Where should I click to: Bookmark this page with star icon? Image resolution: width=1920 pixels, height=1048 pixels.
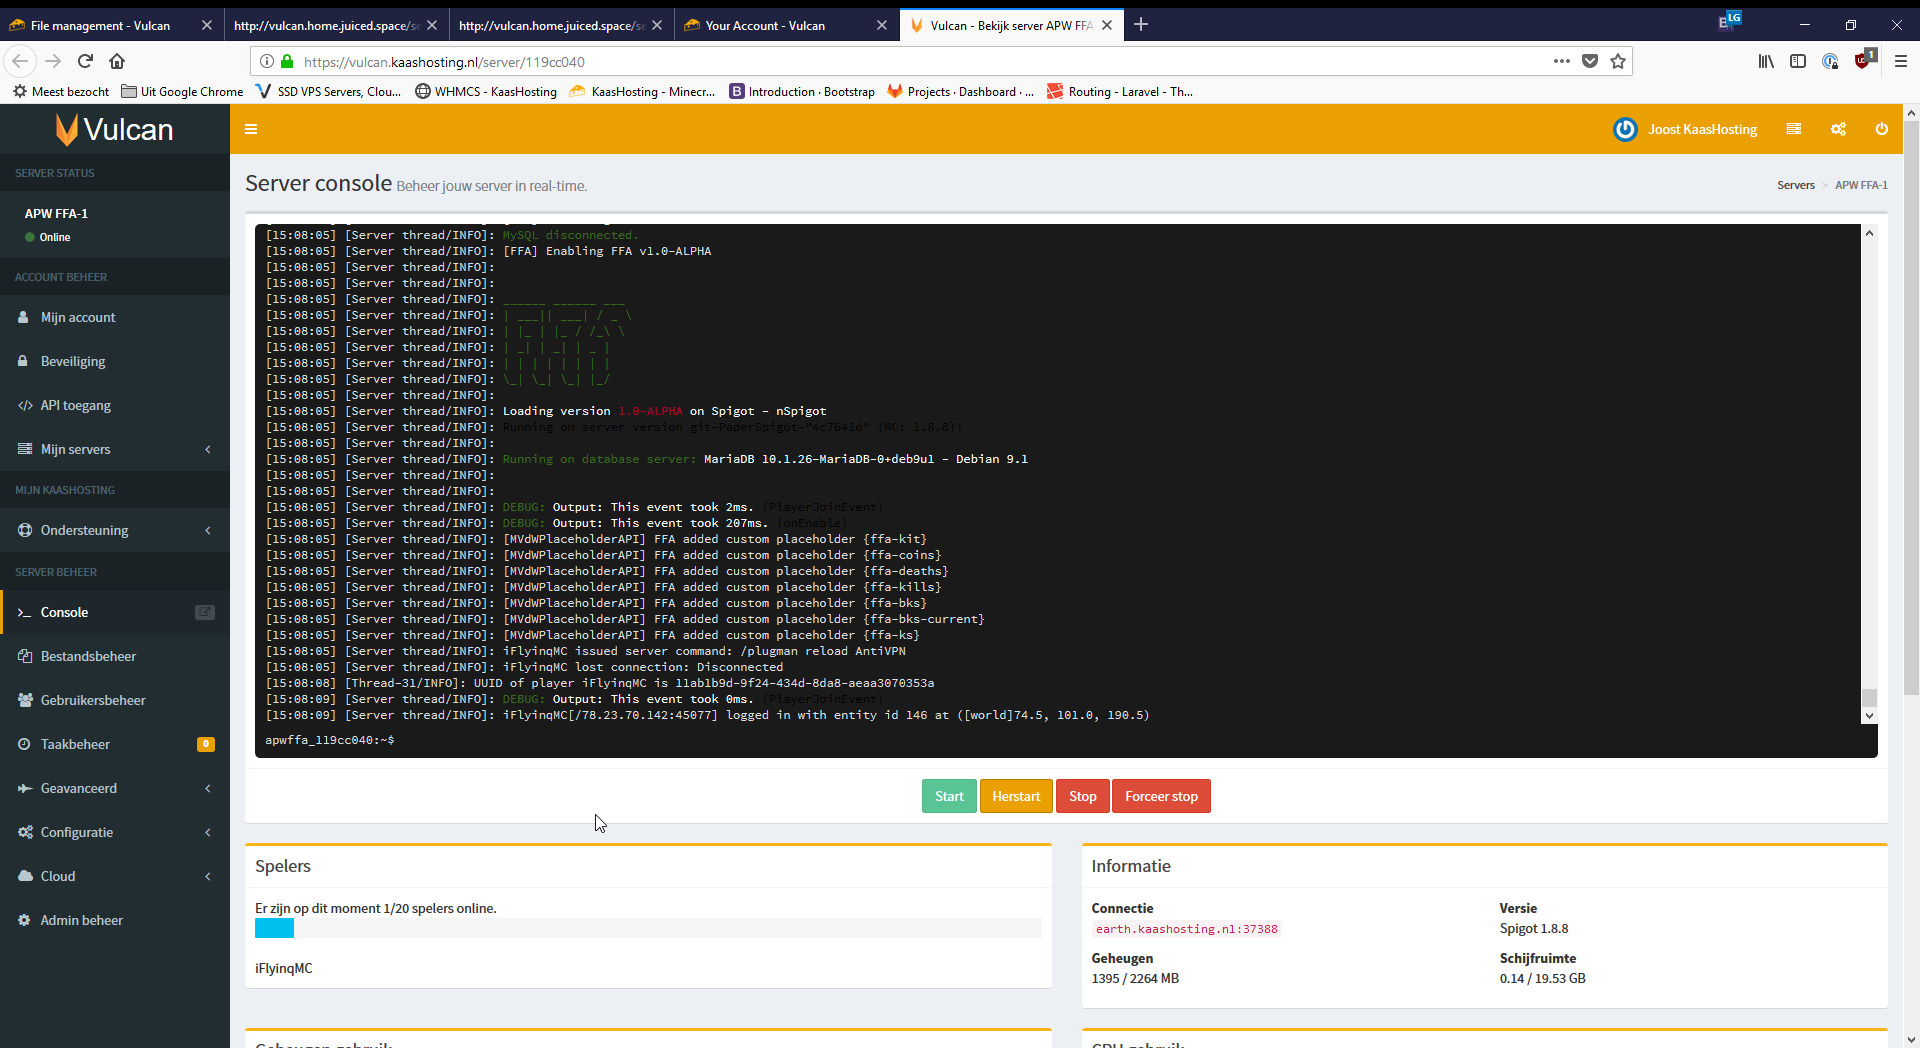[x=1618, y=61]
